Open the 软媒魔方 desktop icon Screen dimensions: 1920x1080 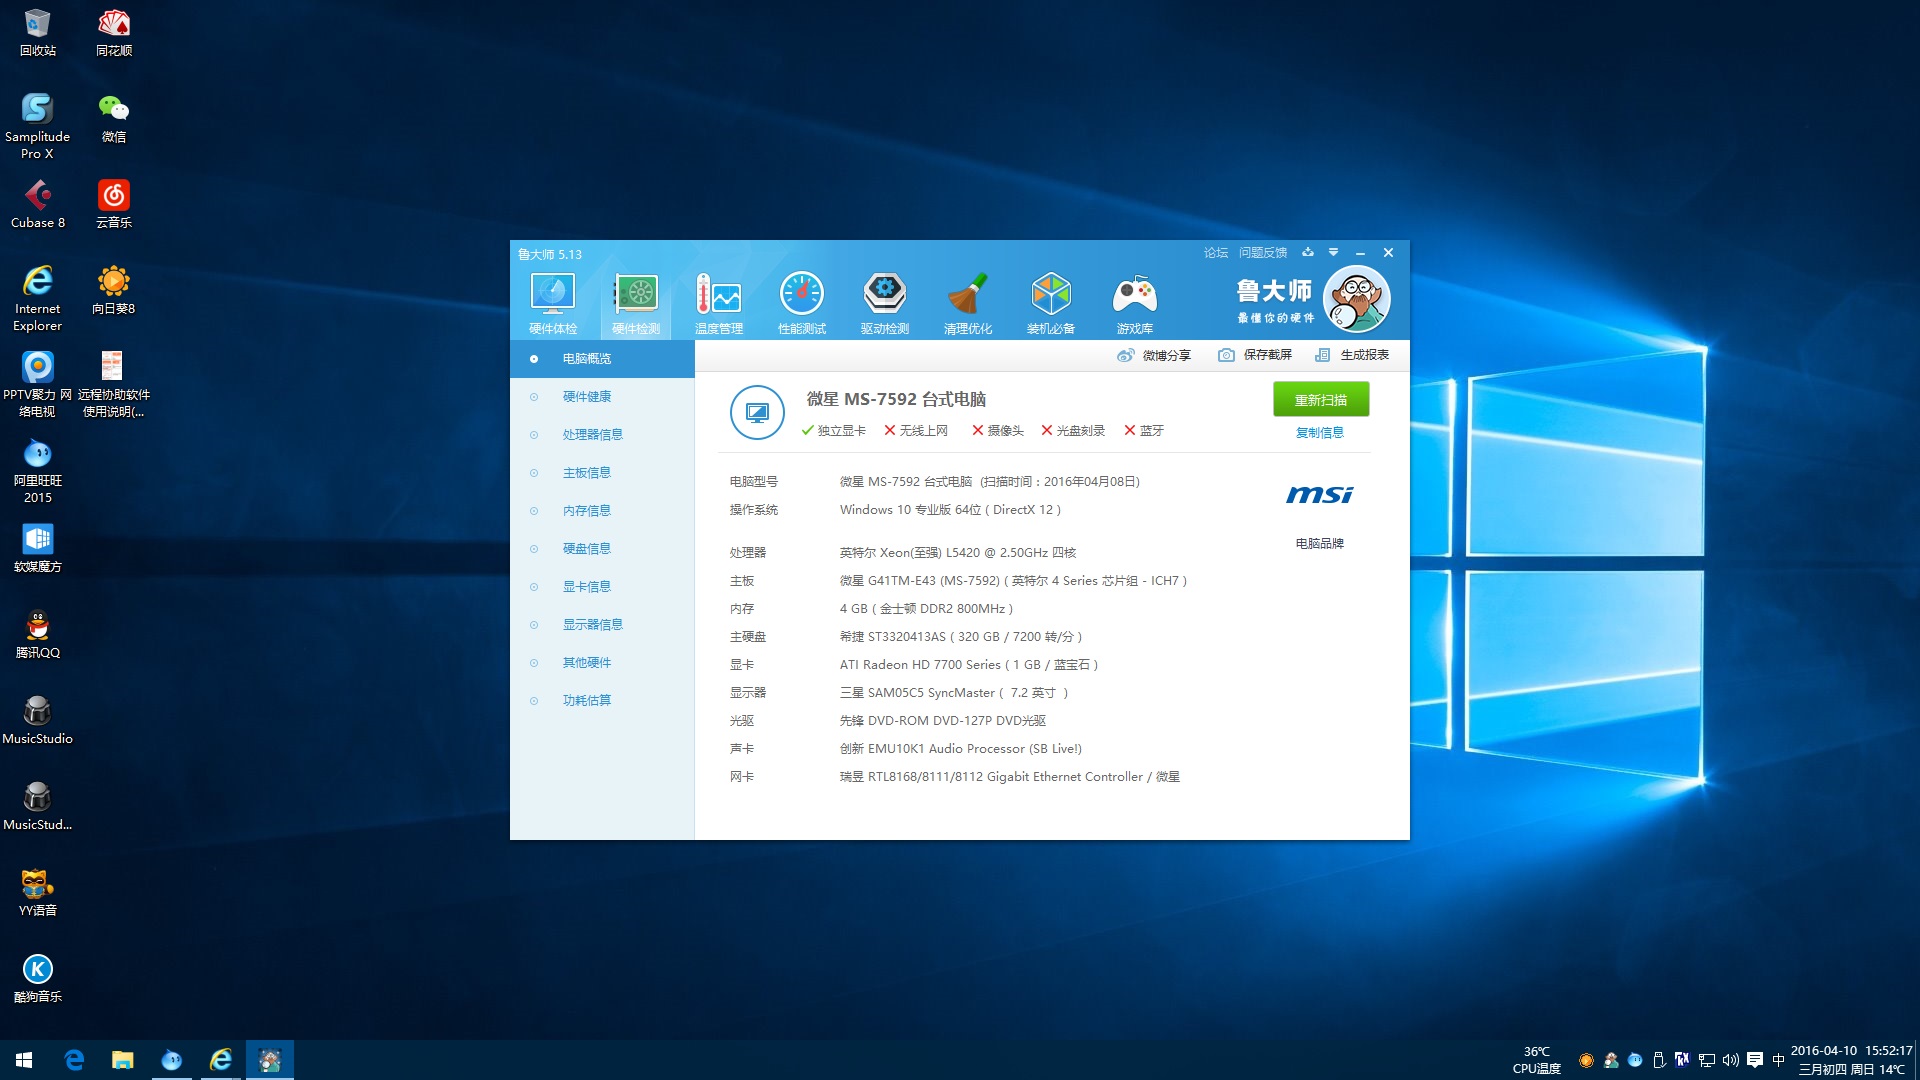coord(38,549)
